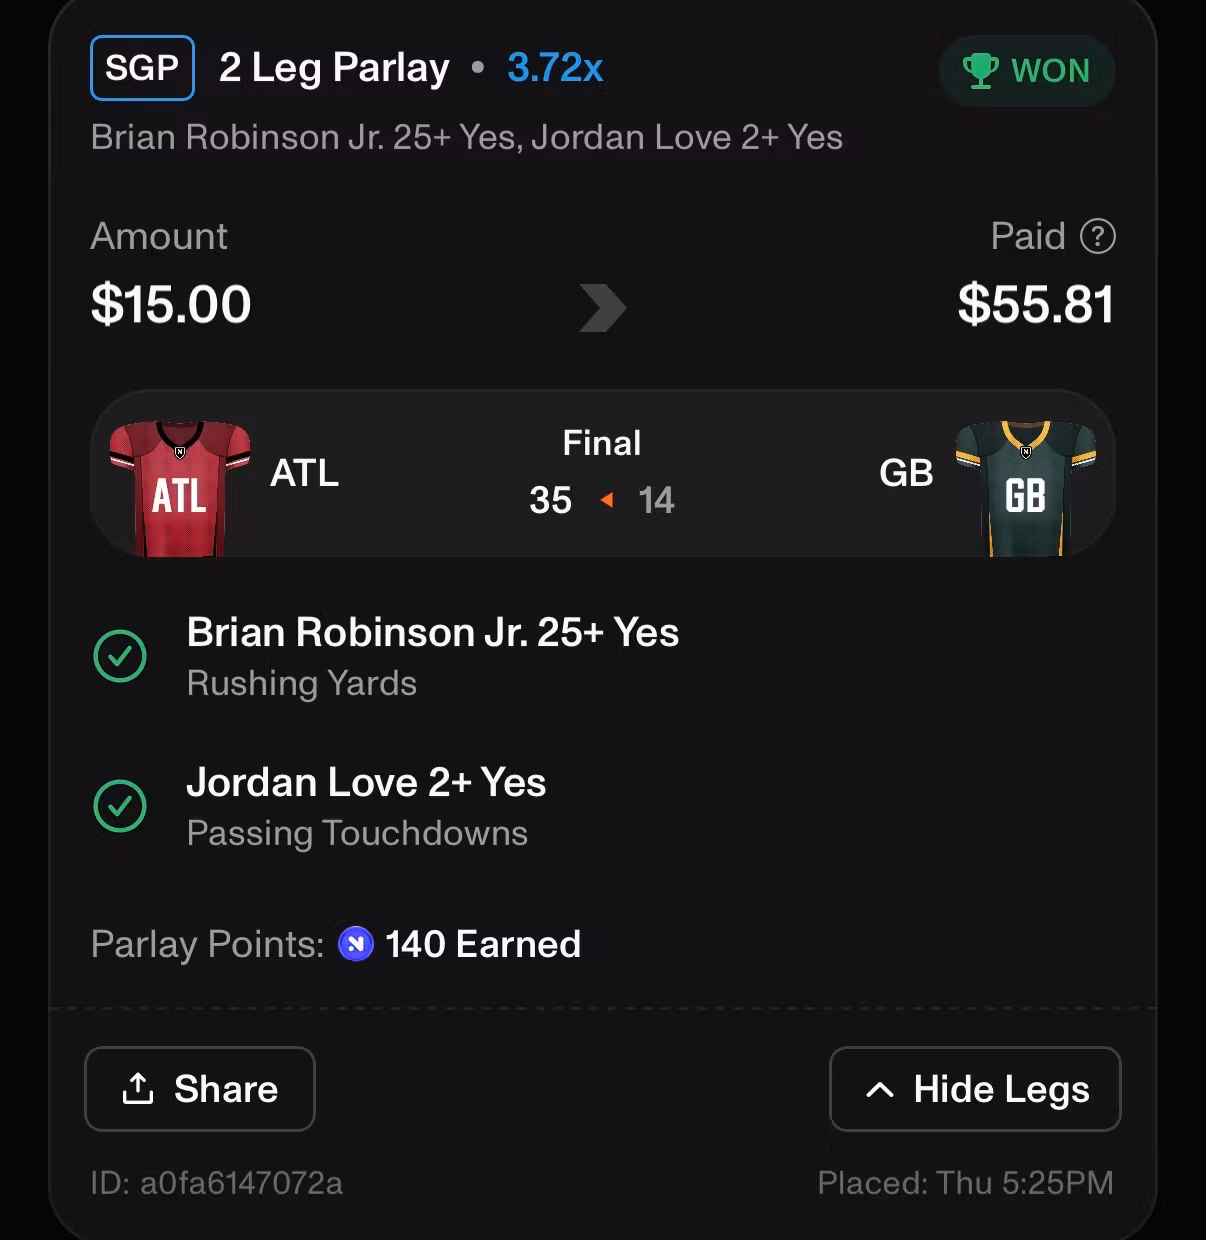
Task: Click the SGP badge
Action: click(x=142, y=68)
